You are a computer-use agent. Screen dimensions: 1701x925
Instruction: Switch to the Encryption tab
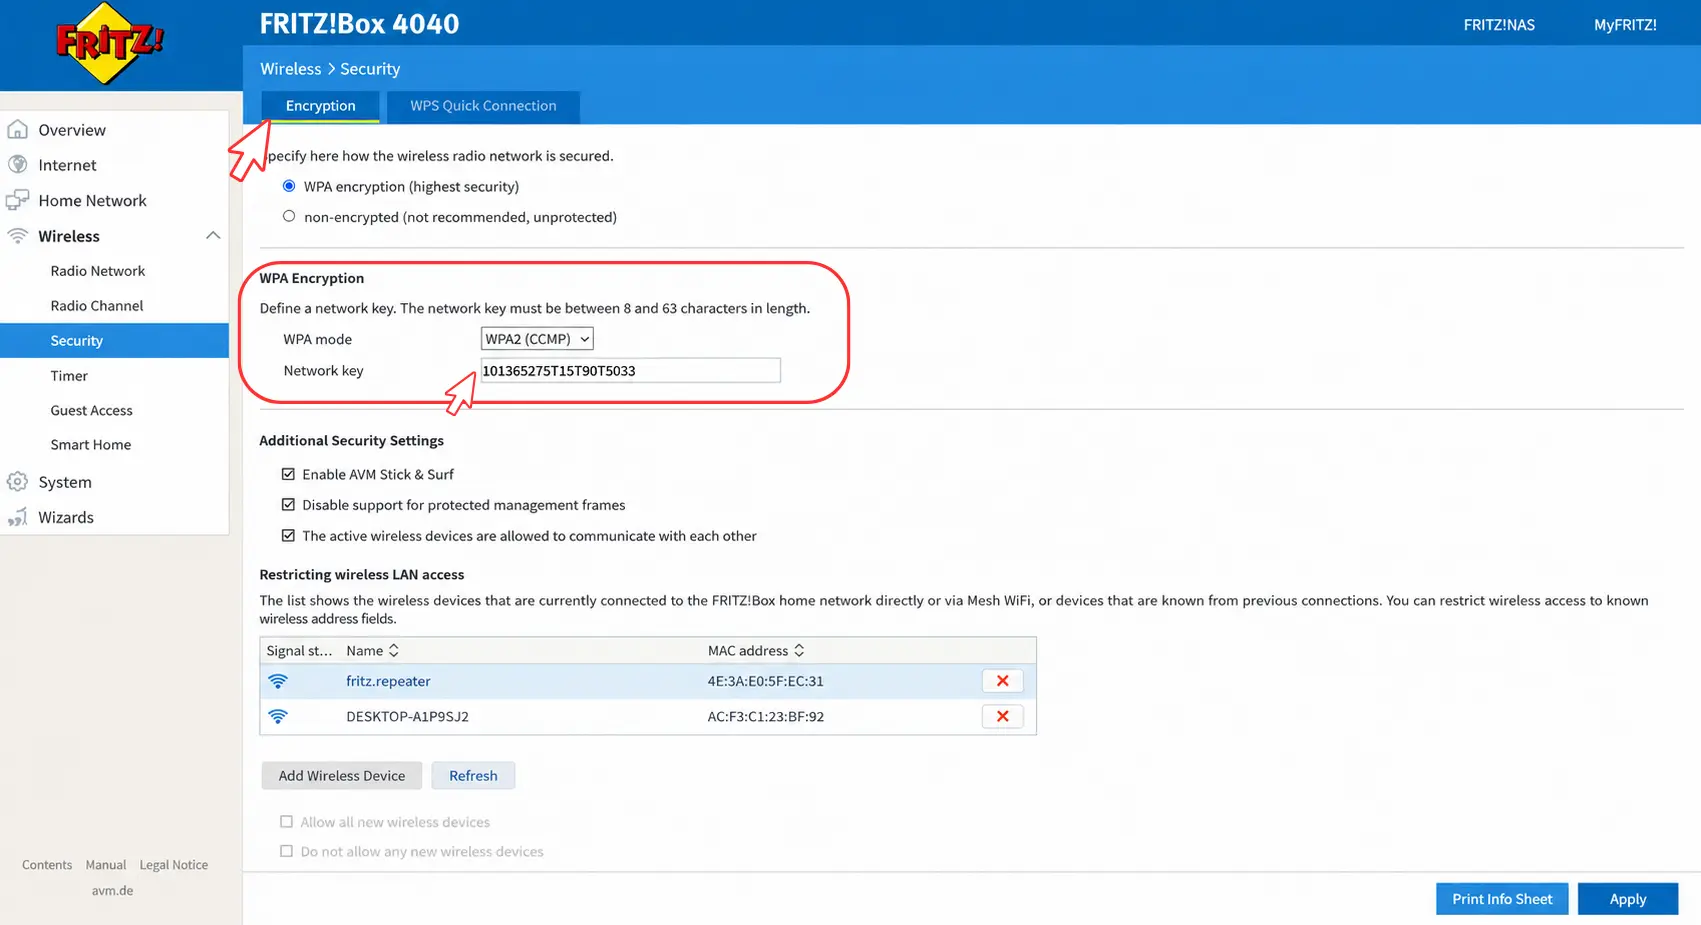320,106
